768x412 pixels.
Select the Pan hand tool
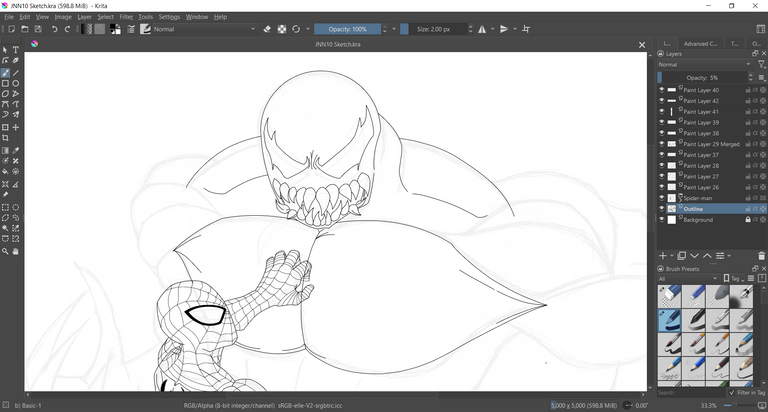click(x=16, y=251)
